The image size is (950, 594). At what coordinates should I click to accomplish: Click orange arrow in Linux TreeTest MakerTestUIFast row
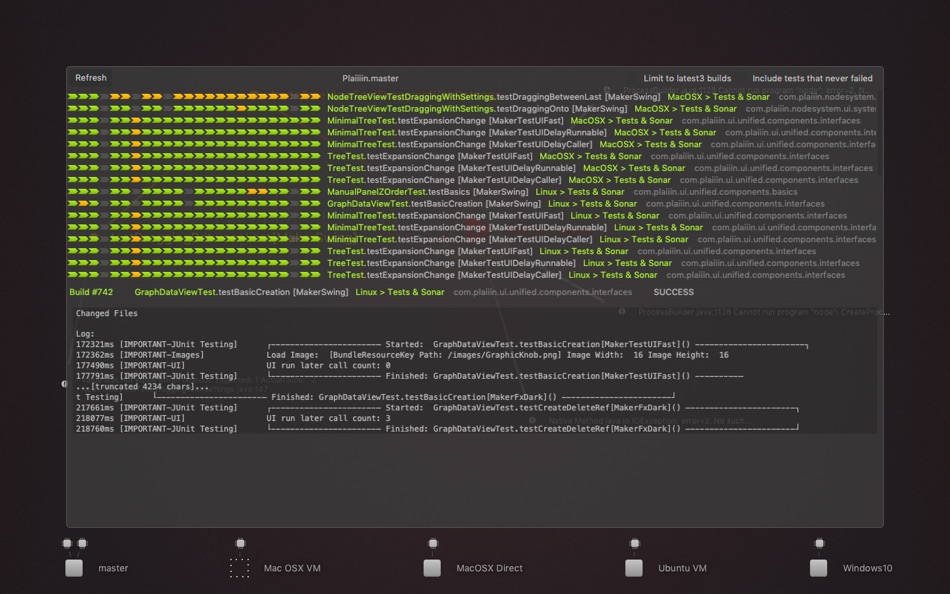(136, 251)
